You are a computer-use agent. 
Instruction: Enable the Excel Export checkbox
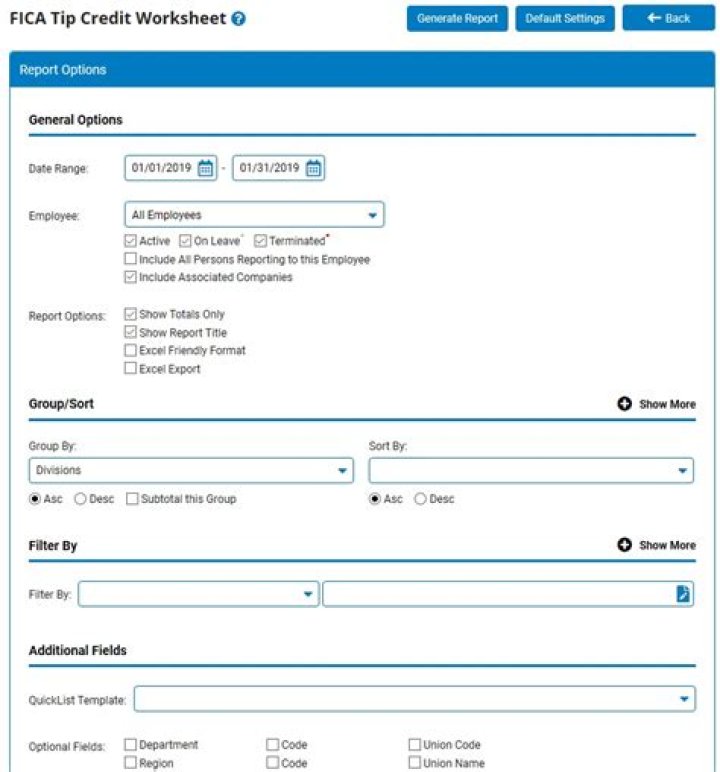pos(131,369)
